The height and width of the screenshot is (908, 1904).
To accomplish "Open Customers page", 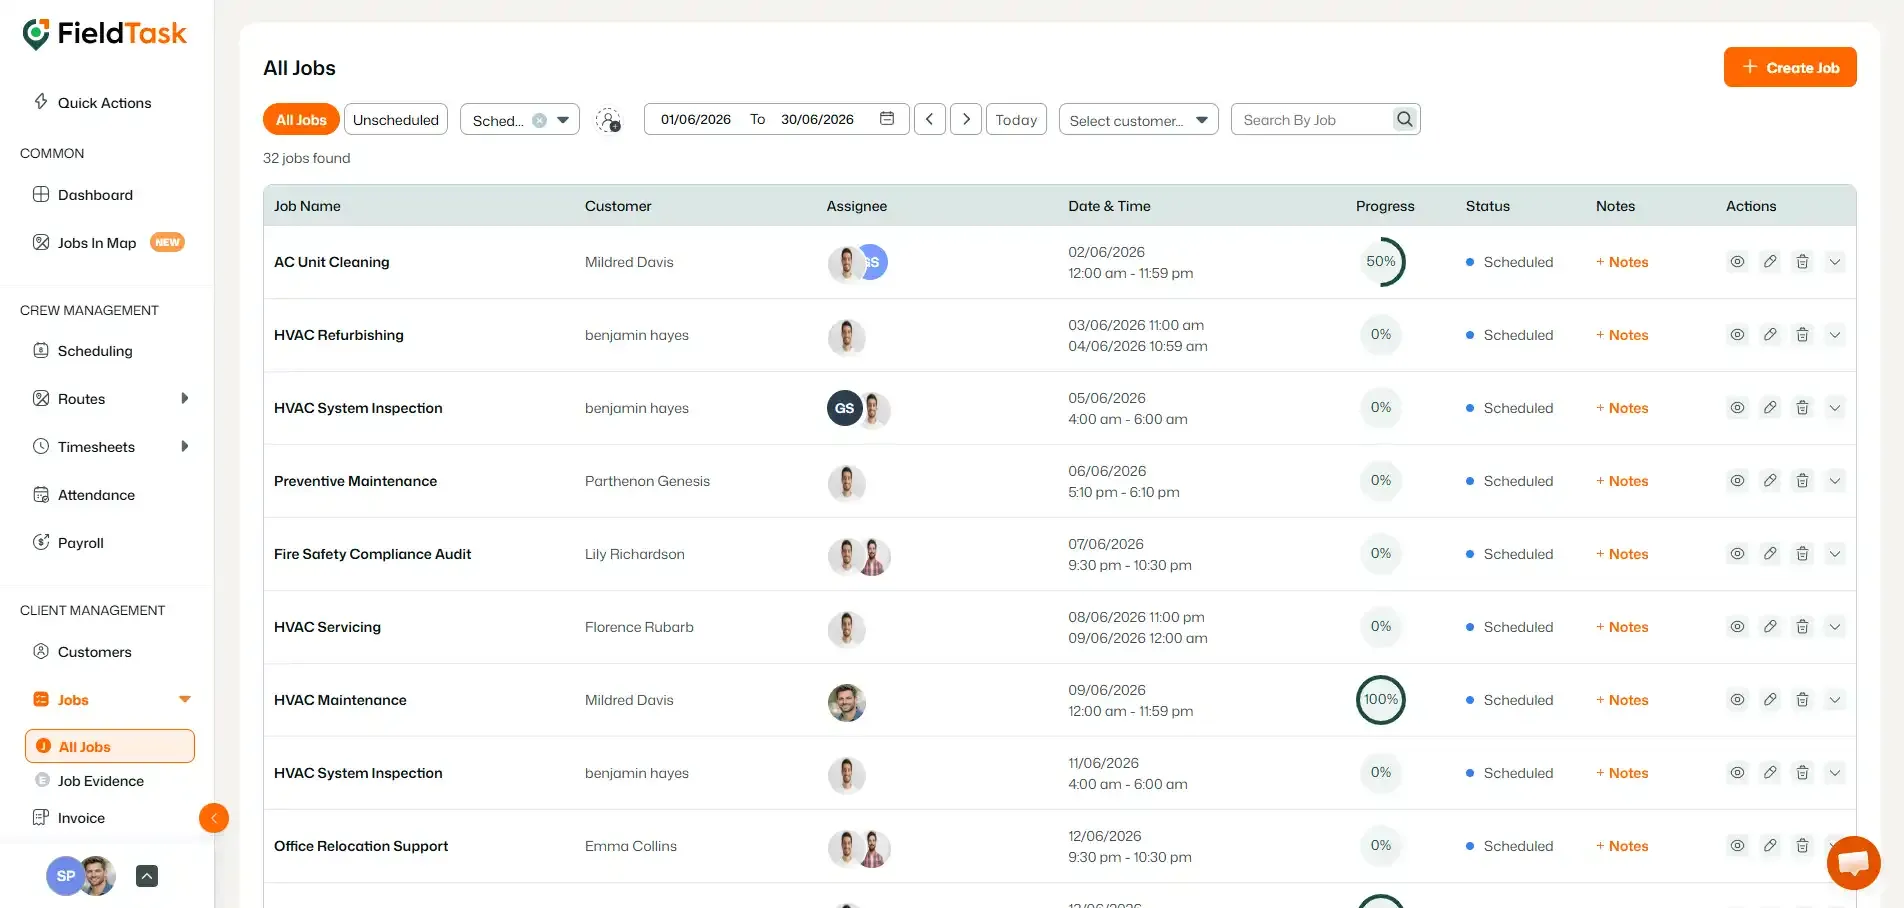I will click(x=82, y=651).
